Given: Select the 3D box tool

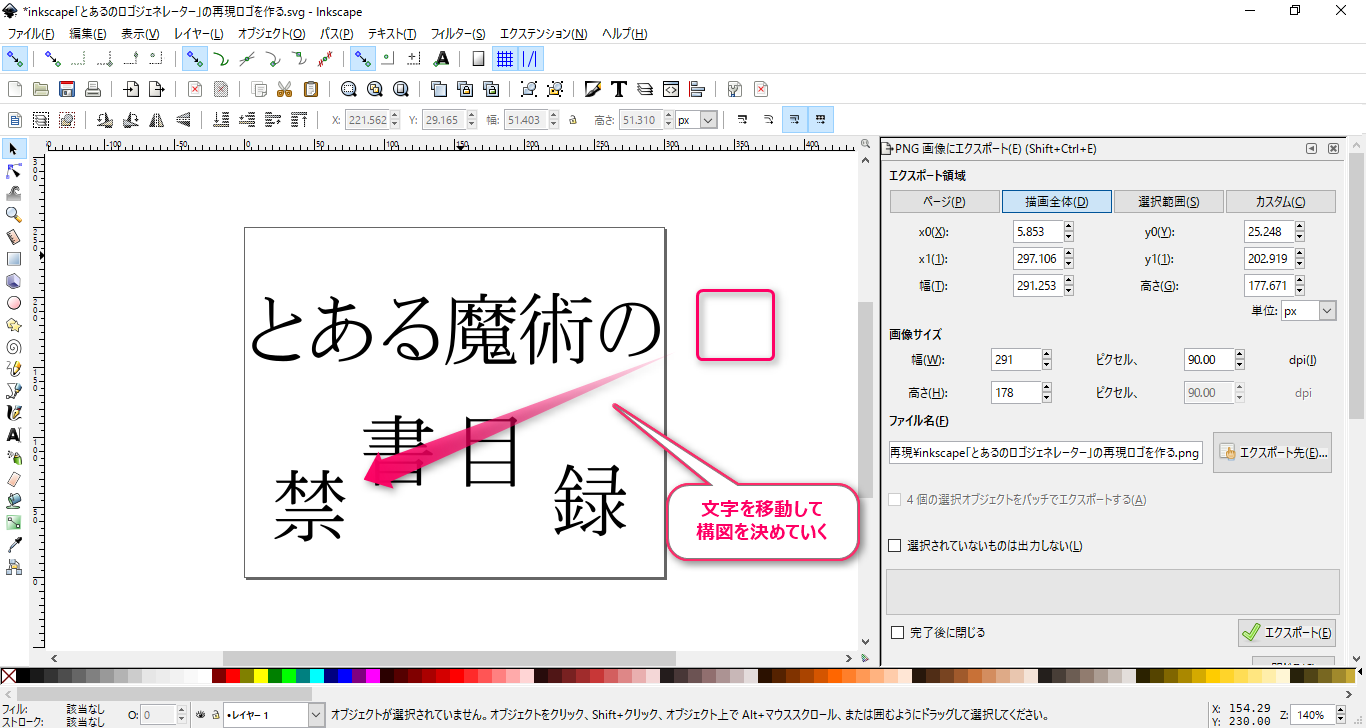Looking at the screenshot, I should [14, 281].
